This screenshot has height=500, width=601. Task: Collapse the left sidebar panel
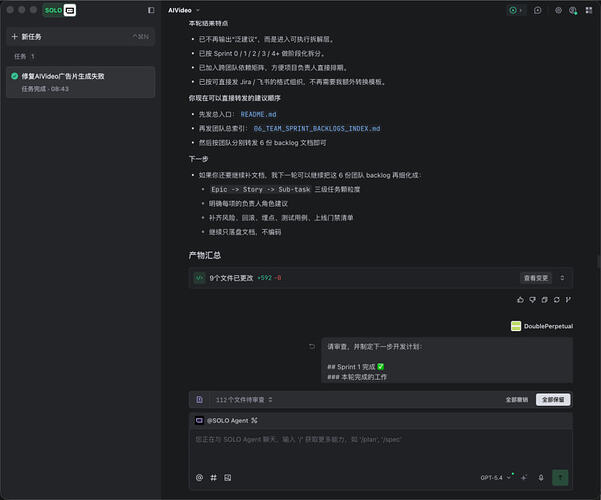coord(151,10)
